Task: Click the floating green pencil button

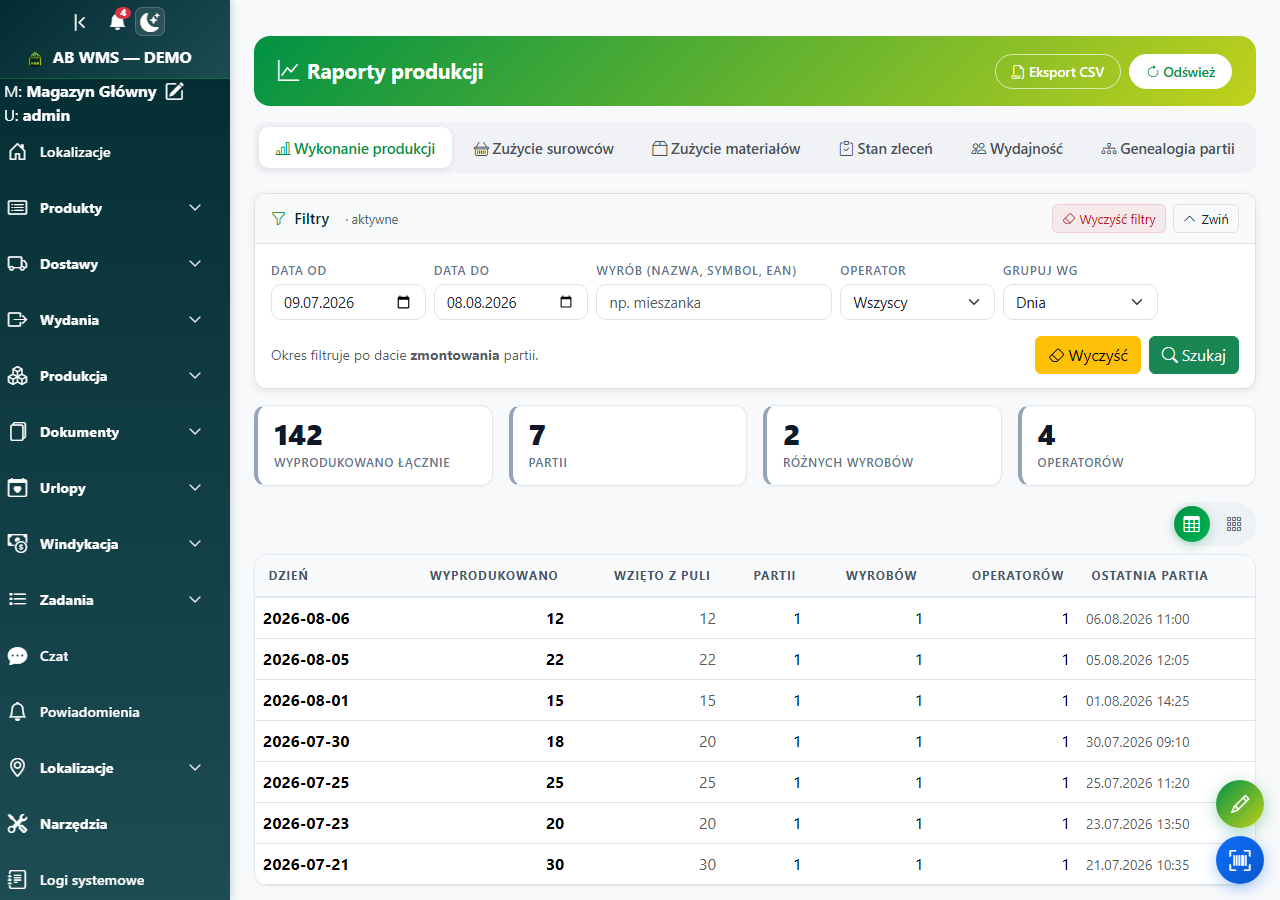Action: 1240,804
